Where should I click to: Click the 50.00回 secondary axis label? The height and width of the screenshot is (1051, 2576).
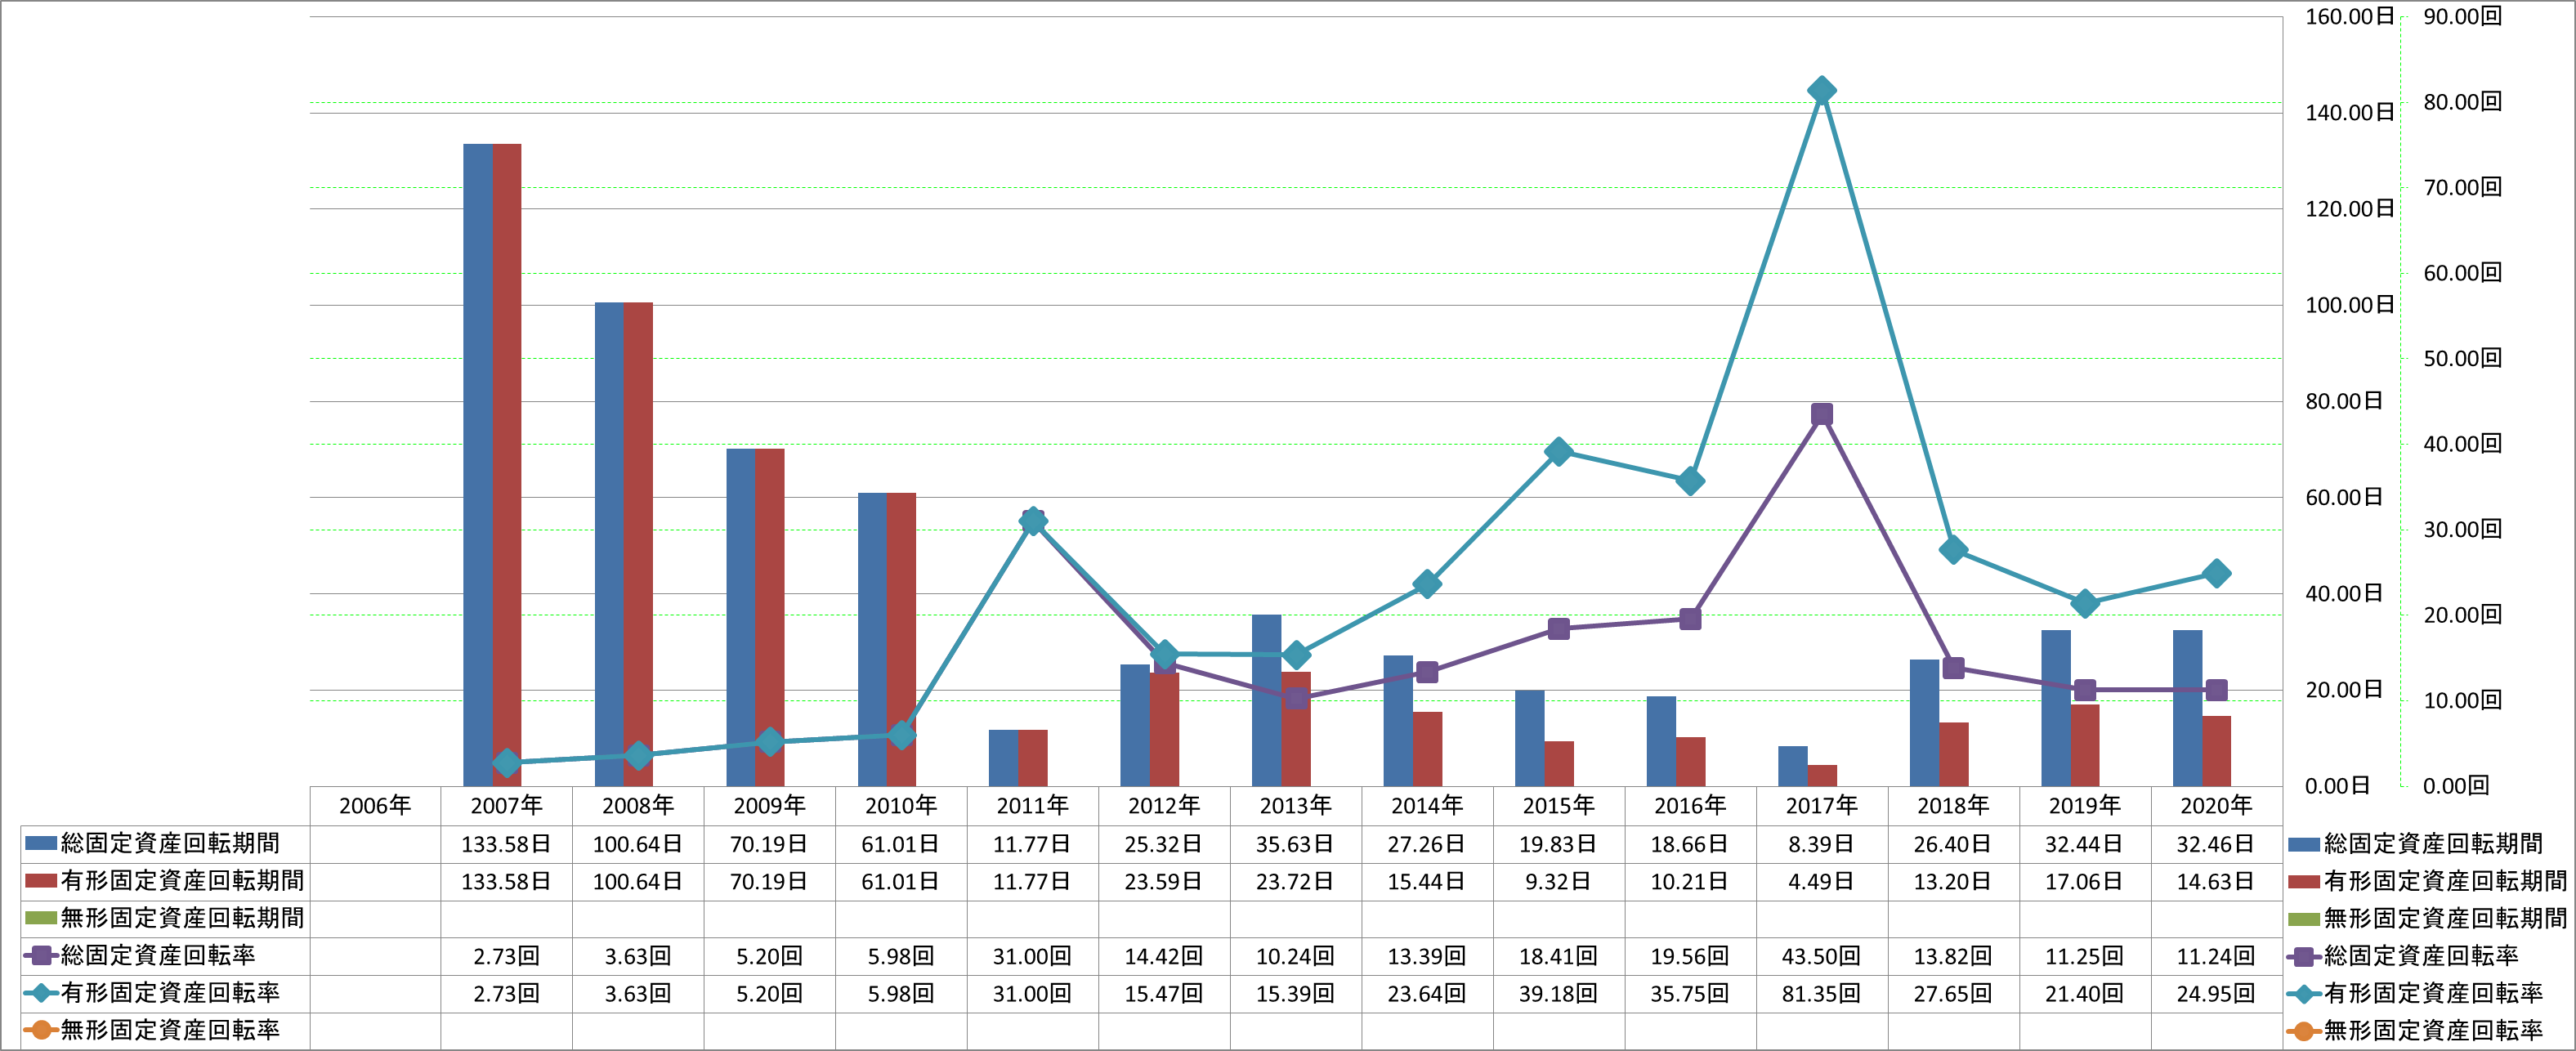click(2462, 358)
